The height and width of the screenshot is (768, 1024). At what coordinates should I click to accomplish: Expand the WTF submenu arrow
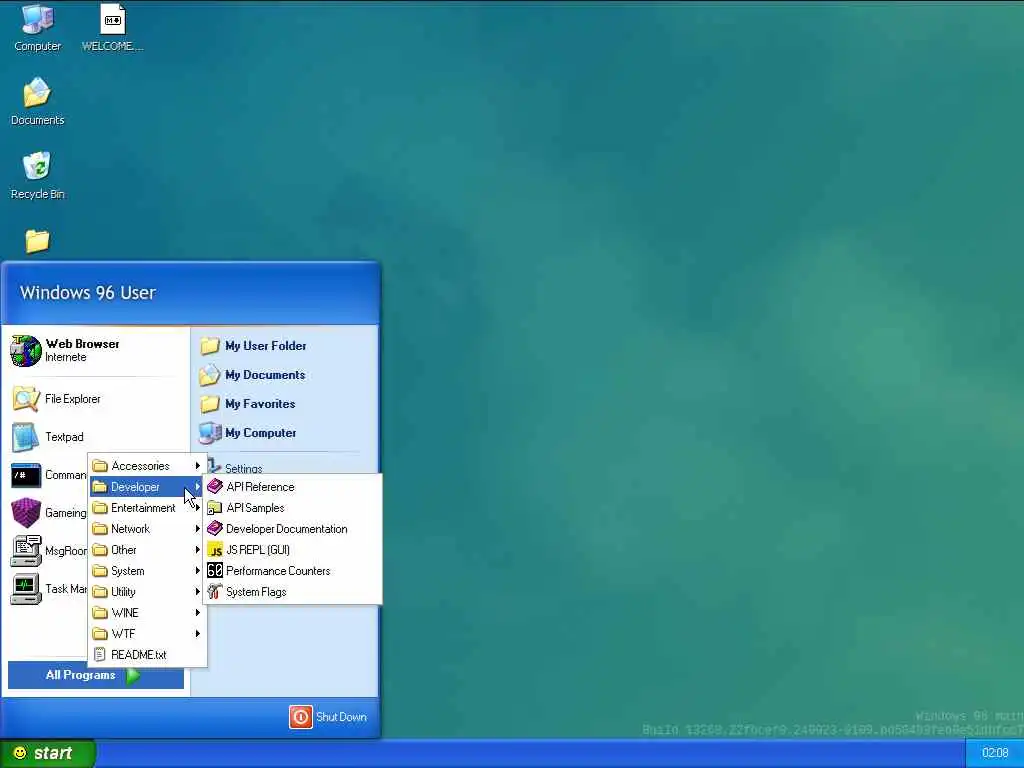point(197,633)
